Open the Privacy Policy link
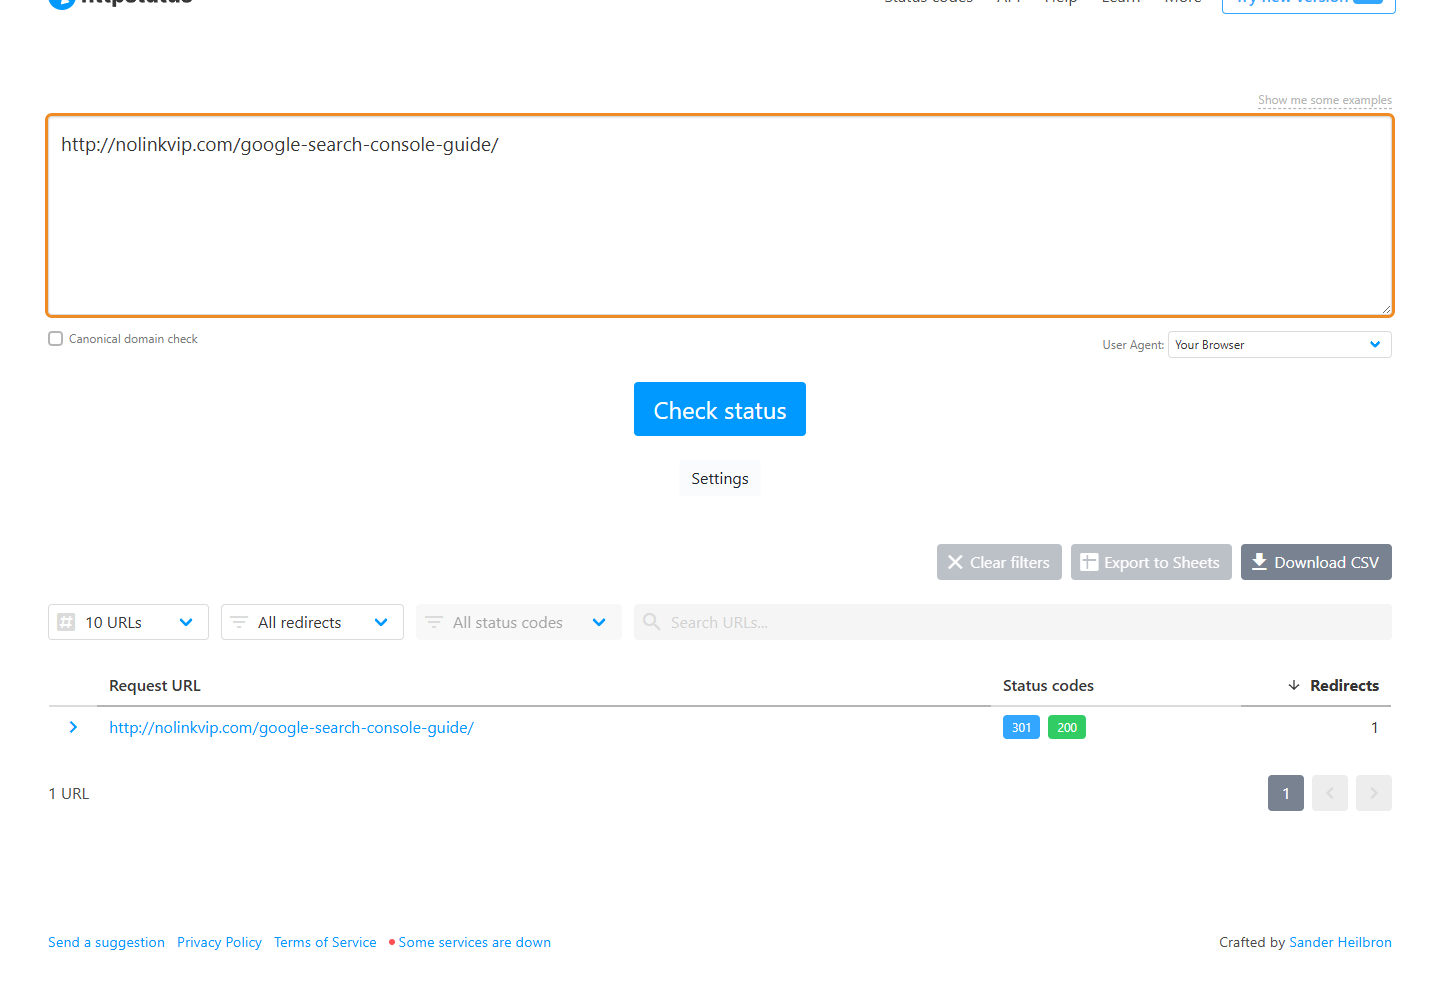The width and height of the screenshot is (1440, 1000). pyautogui.click(x=219, y=942)
